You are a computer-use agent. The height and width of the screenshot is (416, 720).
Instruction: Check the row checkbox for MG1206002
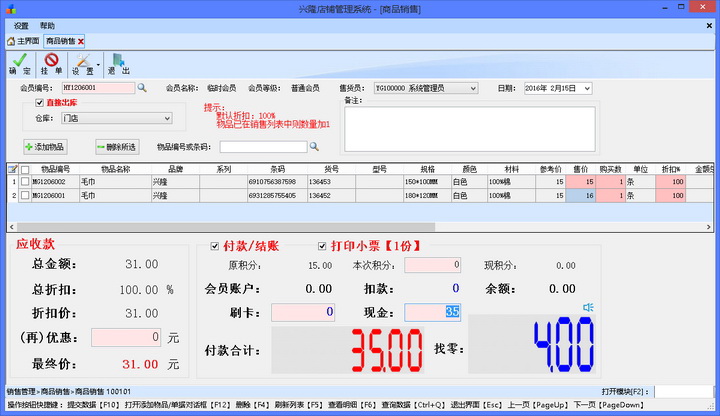[x=25, y=182]
